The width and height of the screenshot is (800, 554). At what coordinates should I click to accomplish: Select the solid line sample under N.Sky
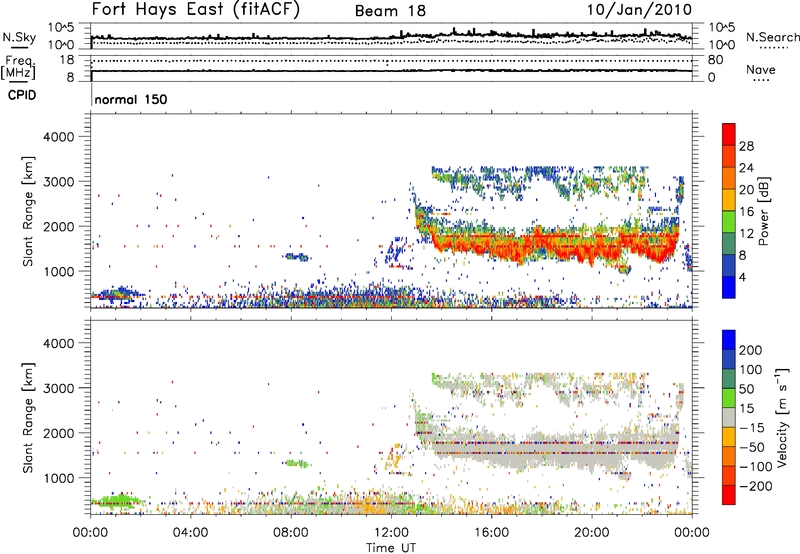click(19, 47)
